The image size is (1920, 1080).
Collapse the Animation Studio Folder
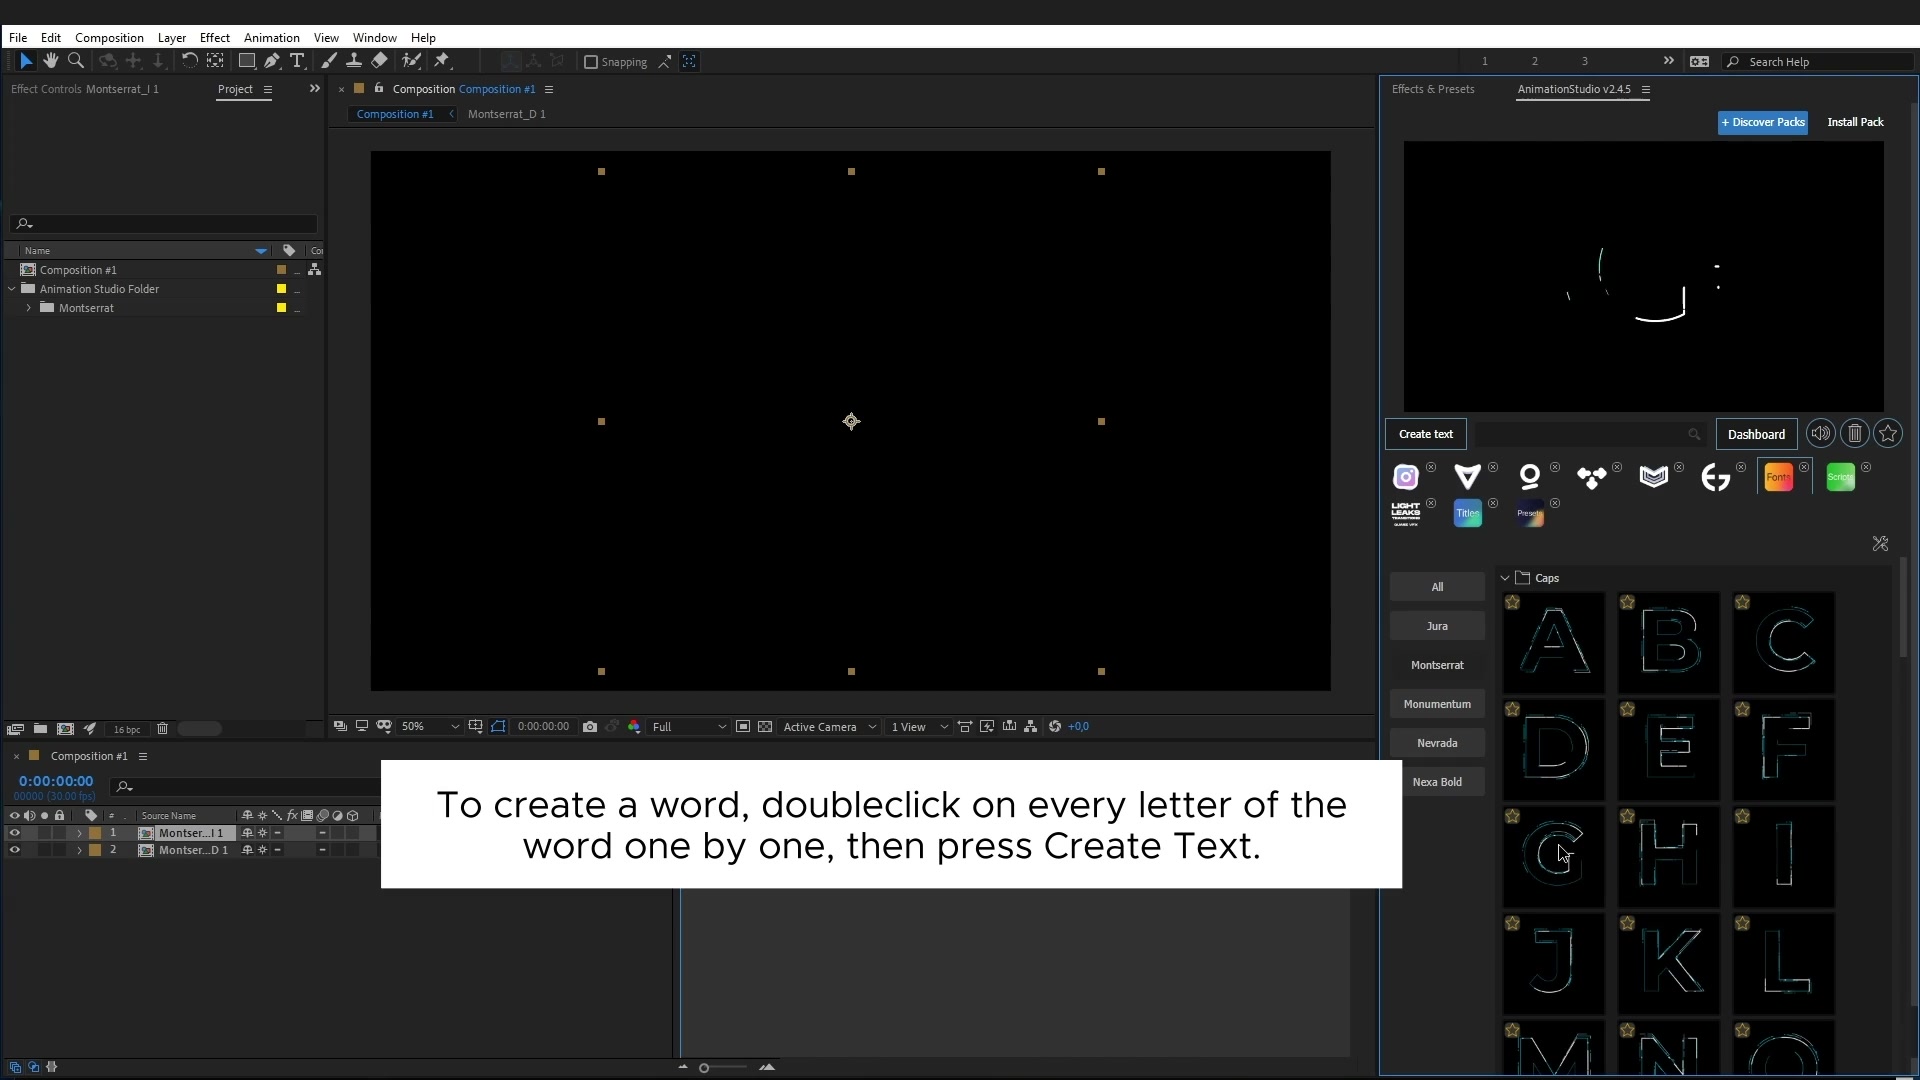12,289
